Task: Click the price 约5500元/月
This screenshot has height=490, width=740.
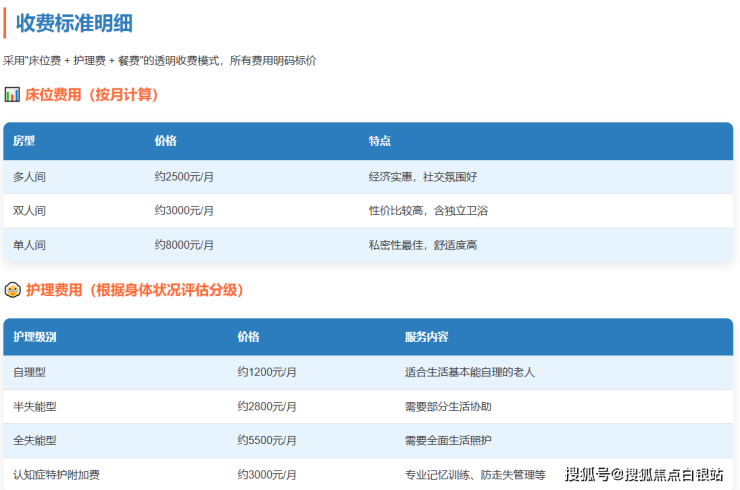Action: coord(267,440)
